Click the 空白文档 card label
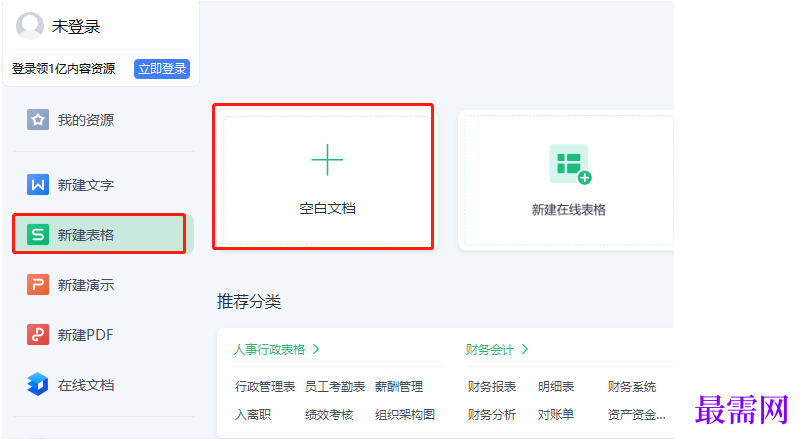807x441 pixels. (327, 208)
